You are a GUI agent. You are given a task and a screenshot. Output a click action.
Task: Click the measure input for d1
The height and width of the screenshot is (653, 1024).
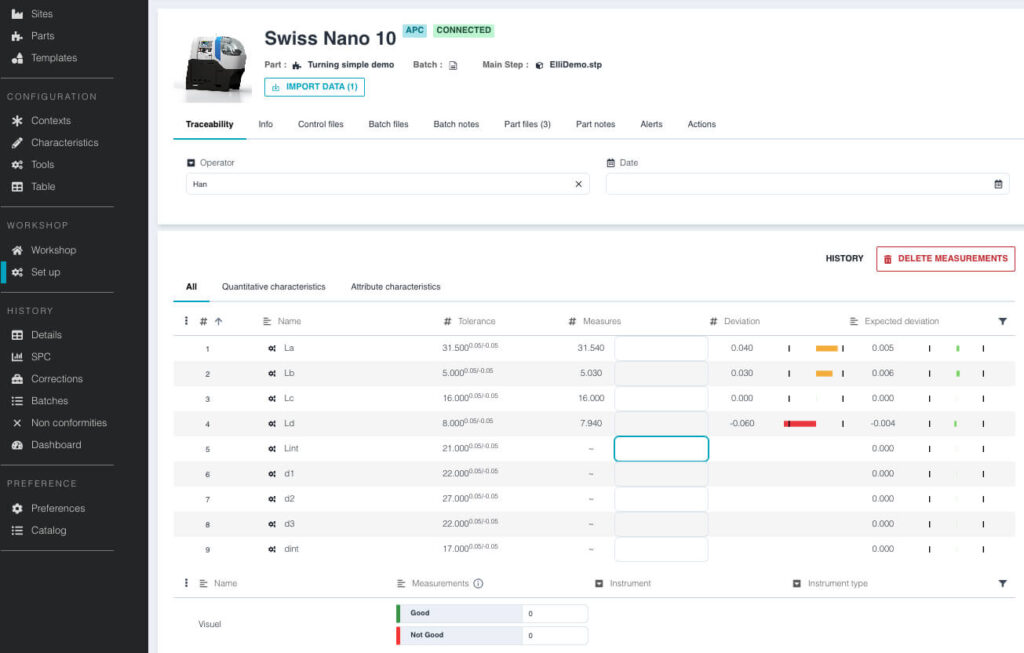pos(661,474)
